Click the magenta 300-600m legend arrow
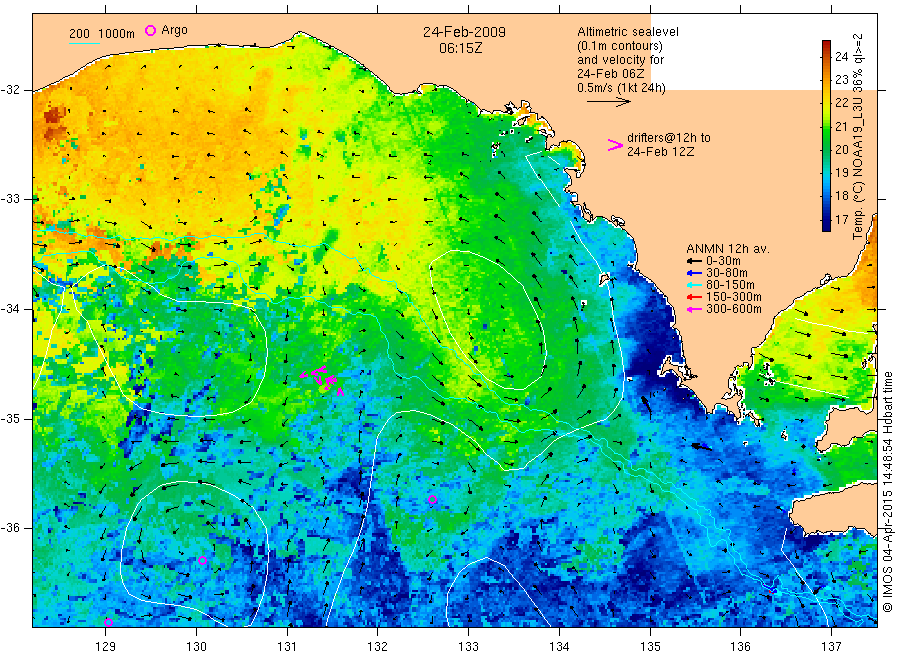 pyautogui.click(x=695, y=309)
